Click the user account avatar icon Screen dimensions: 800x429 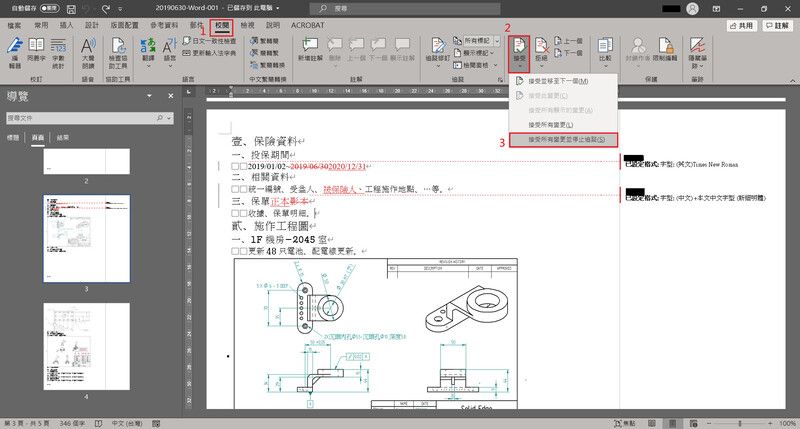click(x=692, y=9)
